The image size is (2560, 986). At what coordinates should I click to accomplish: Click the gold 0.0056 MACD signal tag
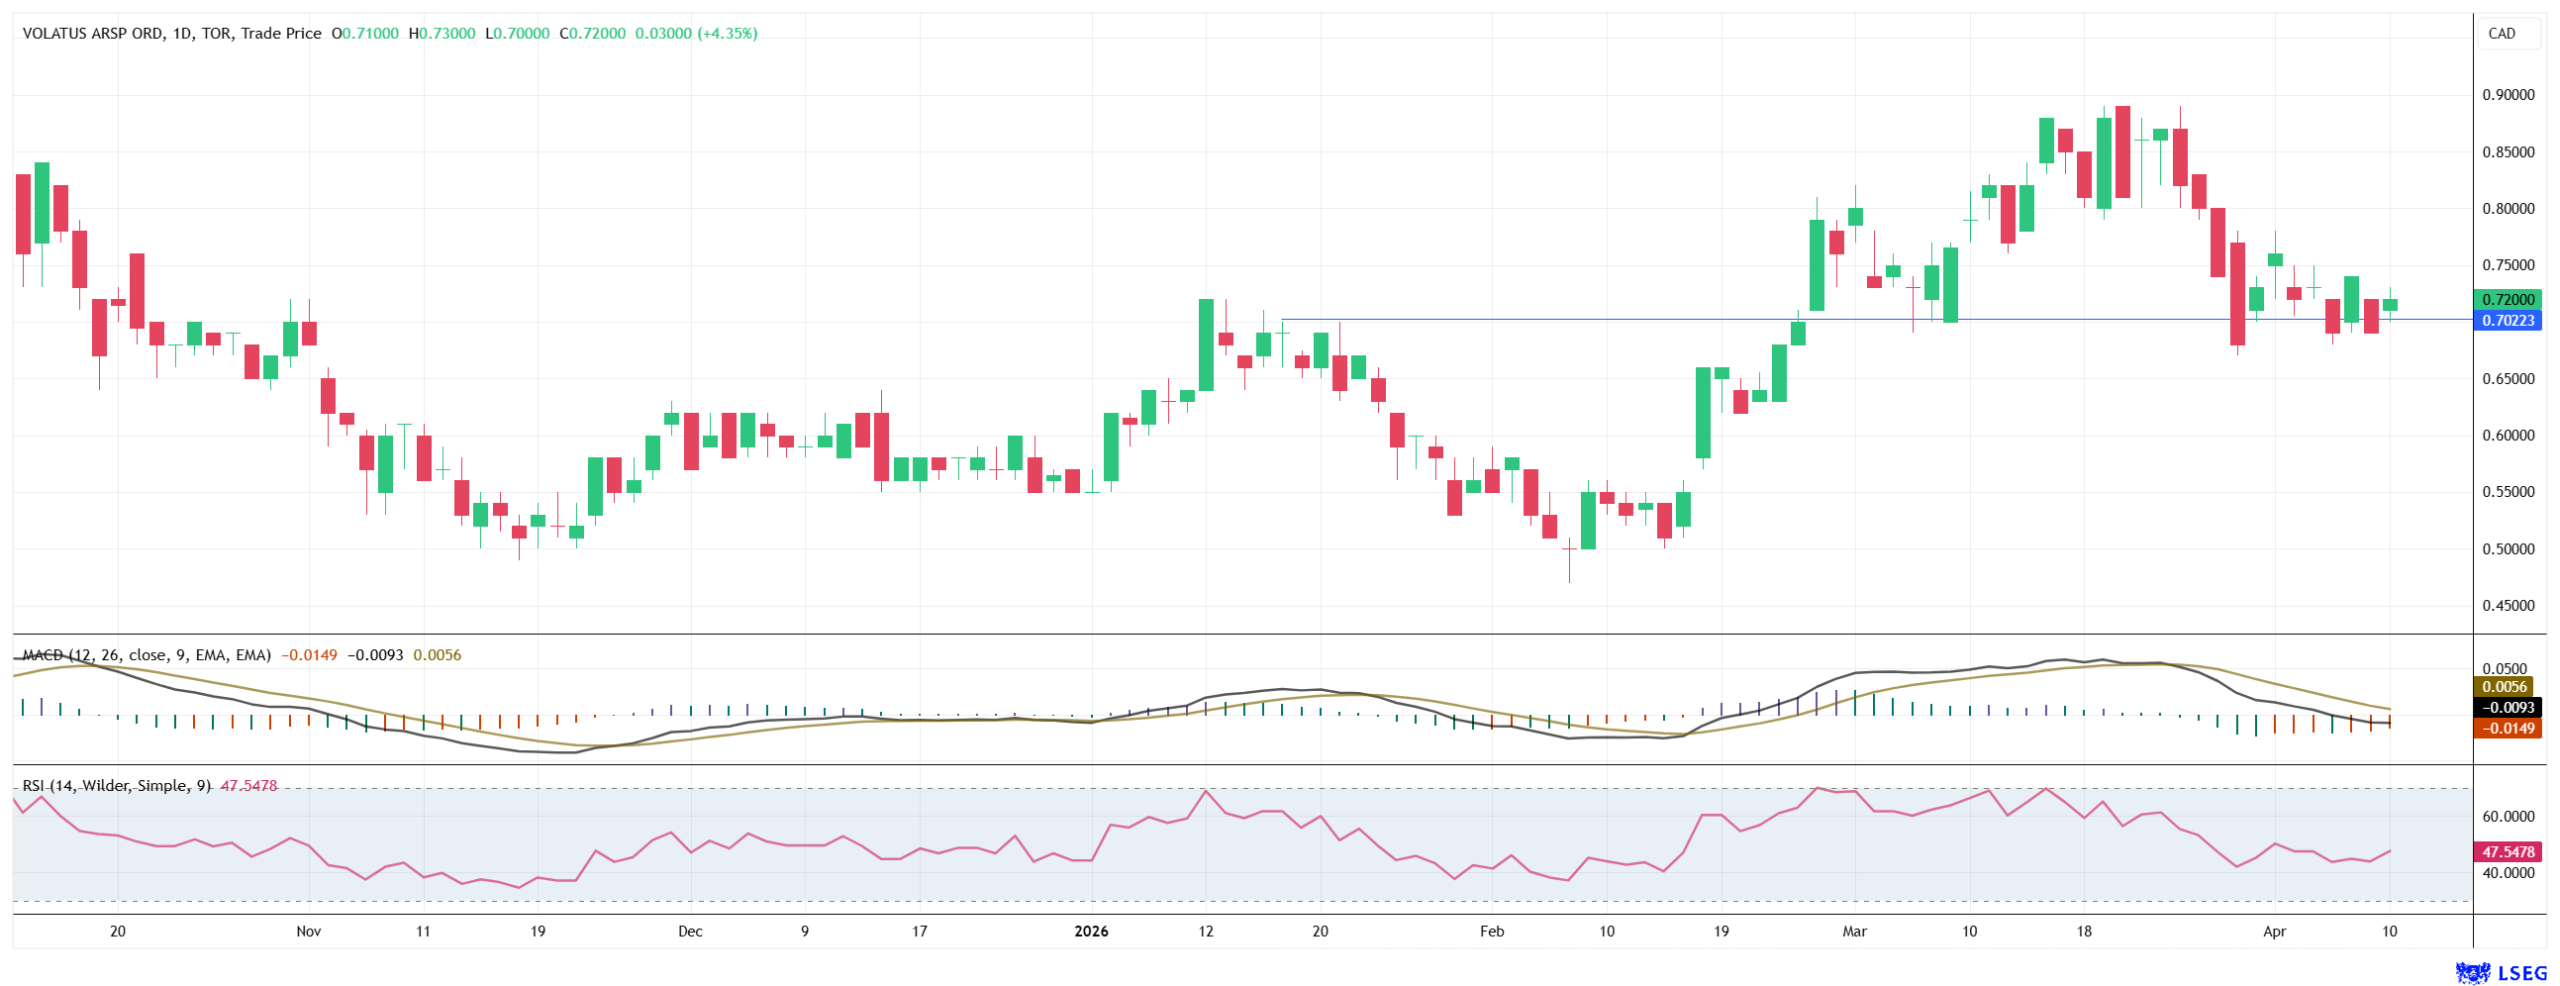pos(2507,686)
